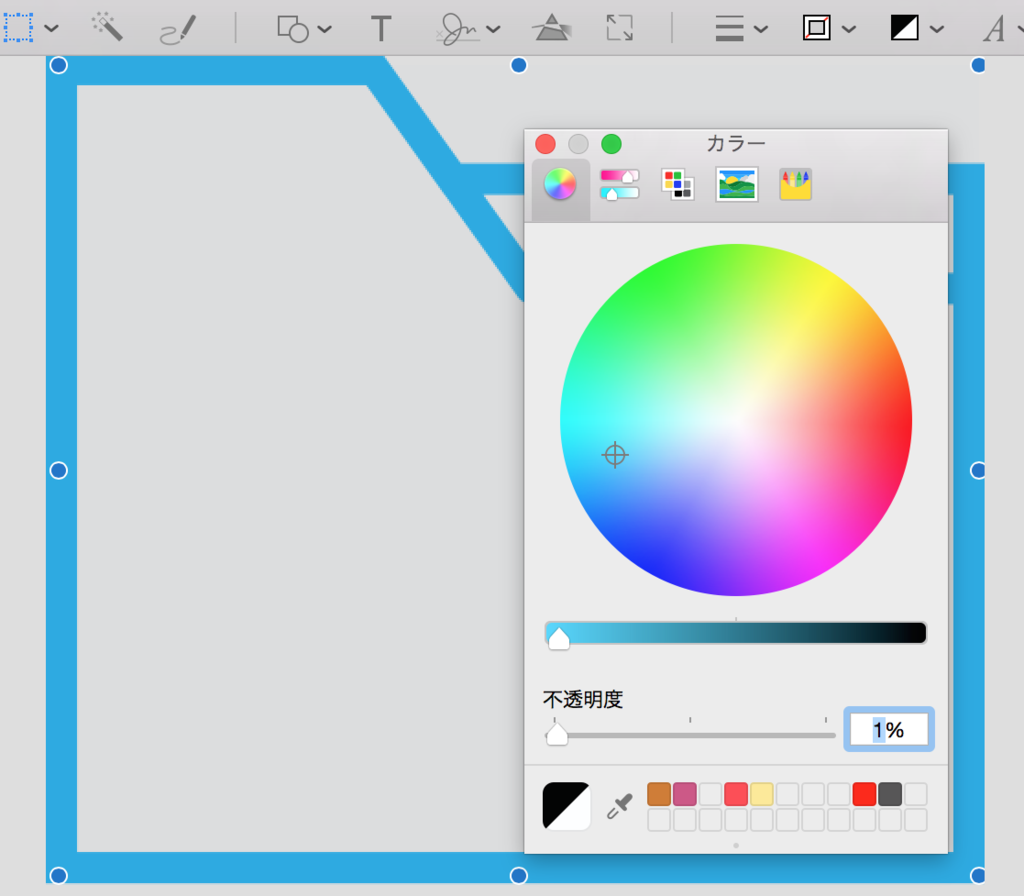
Task: Click the left-middle selection handle
Action: pos(59,470)
